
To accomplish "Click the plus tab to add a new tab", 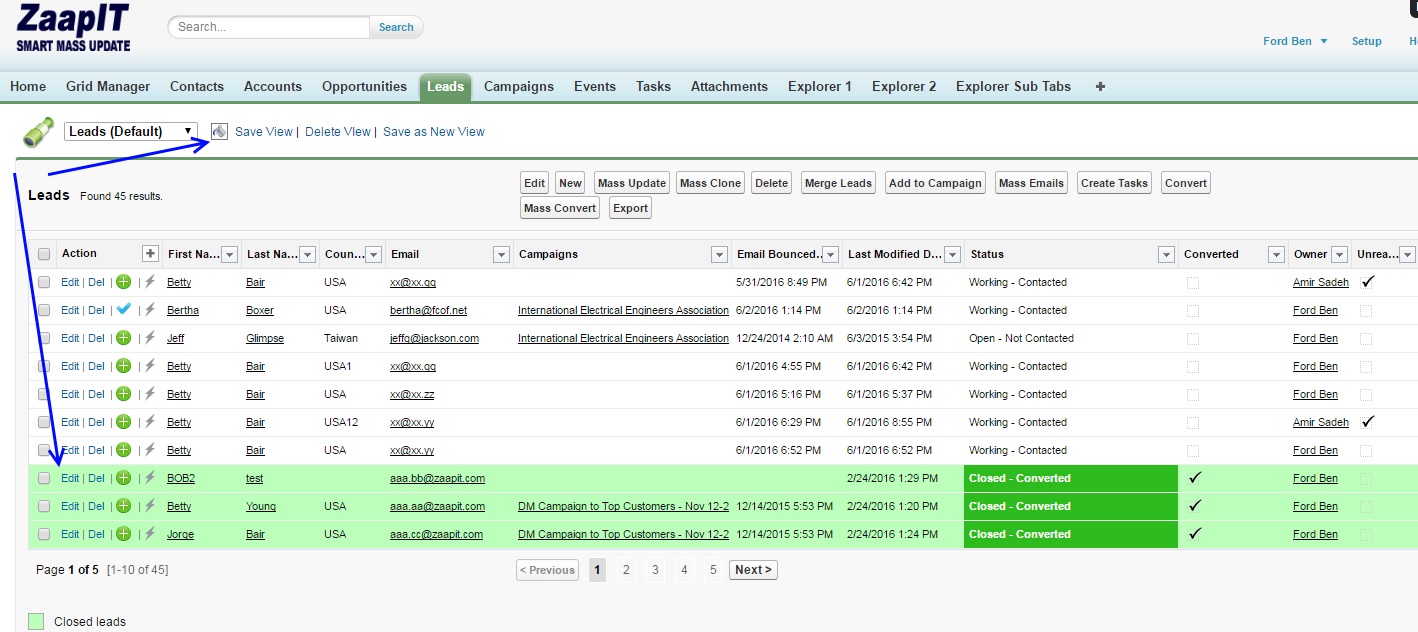I will [1100, 86].
